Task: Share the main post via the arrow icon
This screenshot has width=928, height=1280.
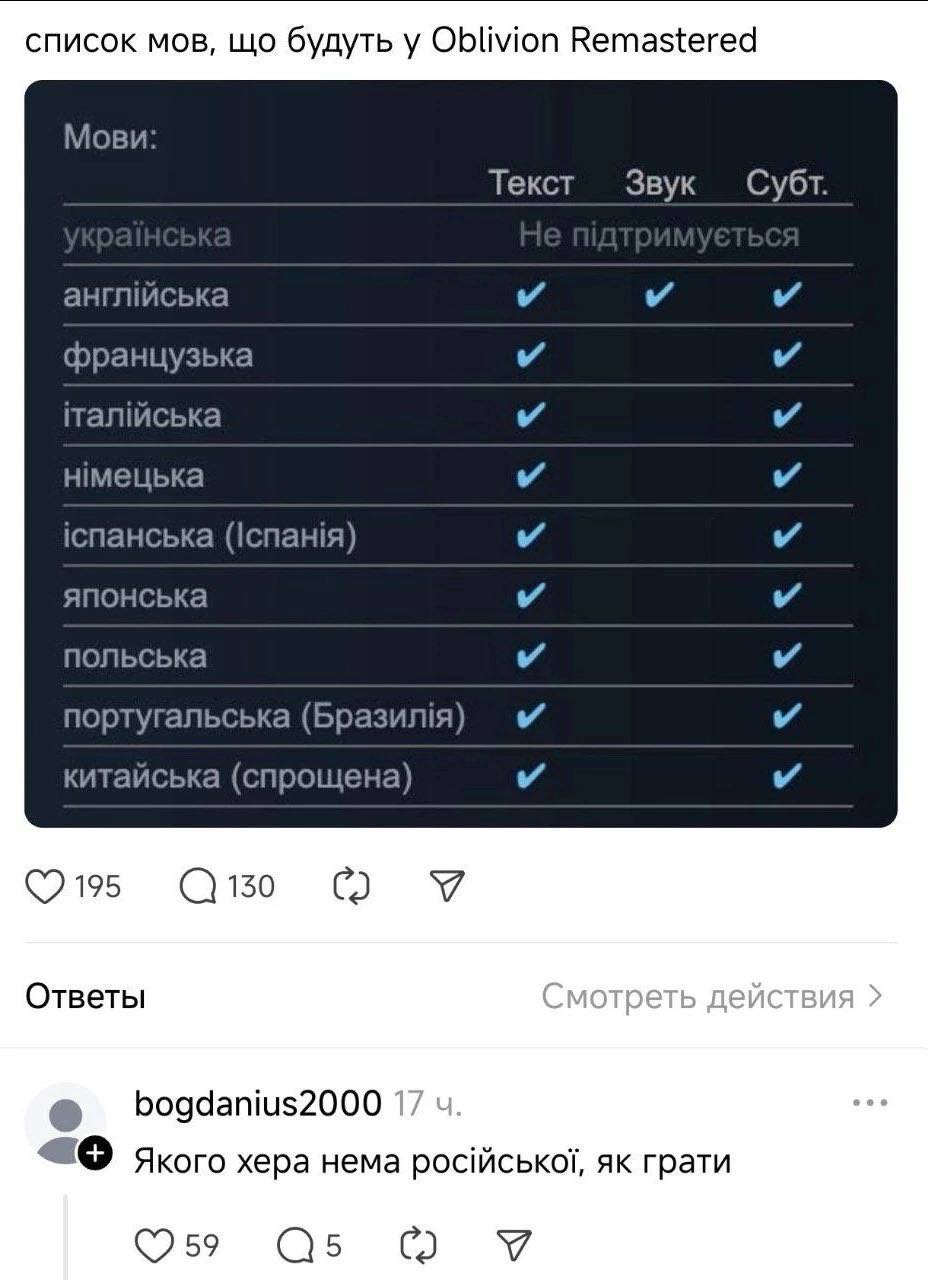Action: (446, 886)
